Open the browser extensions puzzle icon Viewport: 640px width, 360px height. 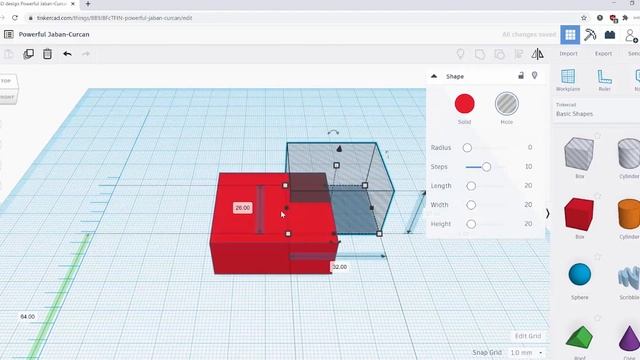click(625, 18)
